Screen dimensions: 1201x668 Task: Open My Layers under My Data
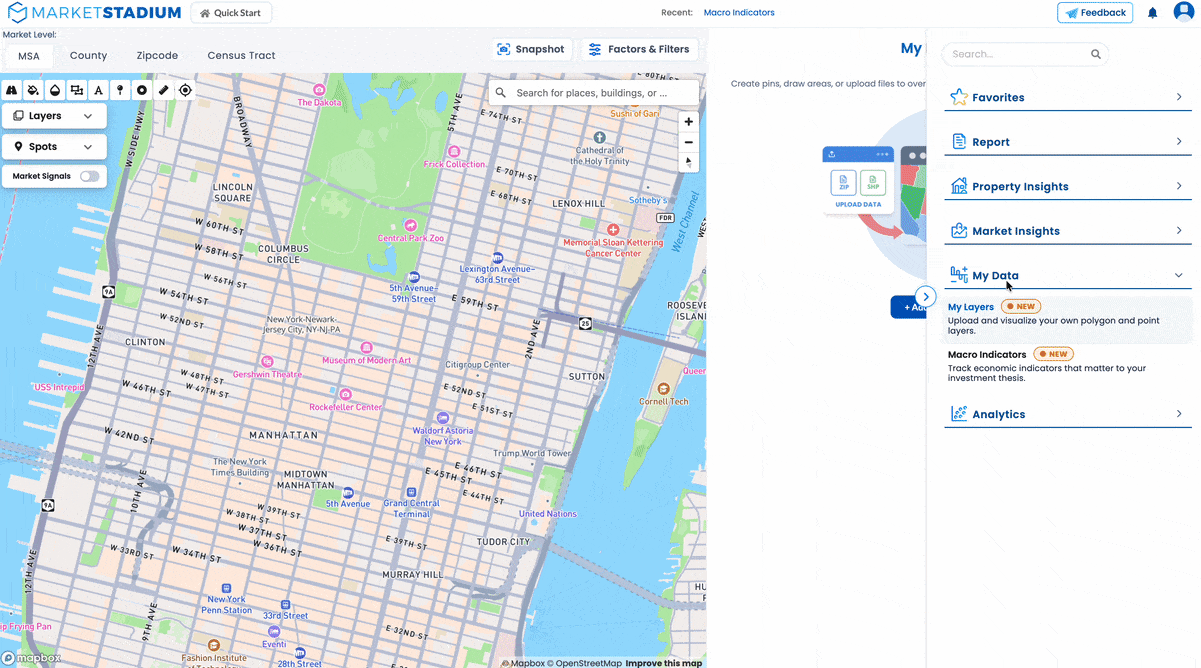pos(1068,320)
